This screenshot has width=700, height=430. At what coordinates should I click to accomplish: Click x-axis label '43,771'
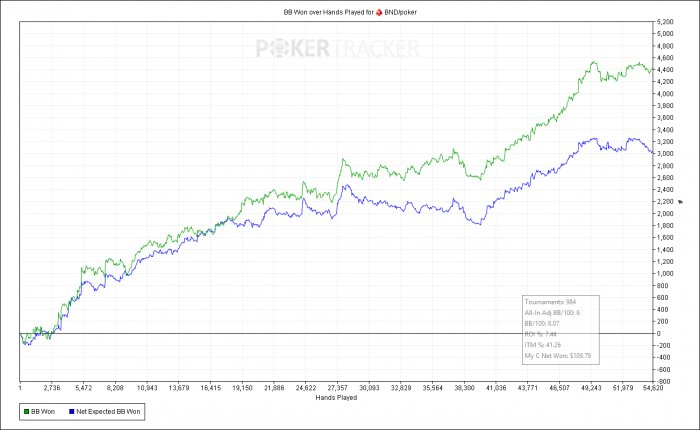(528, 388)
